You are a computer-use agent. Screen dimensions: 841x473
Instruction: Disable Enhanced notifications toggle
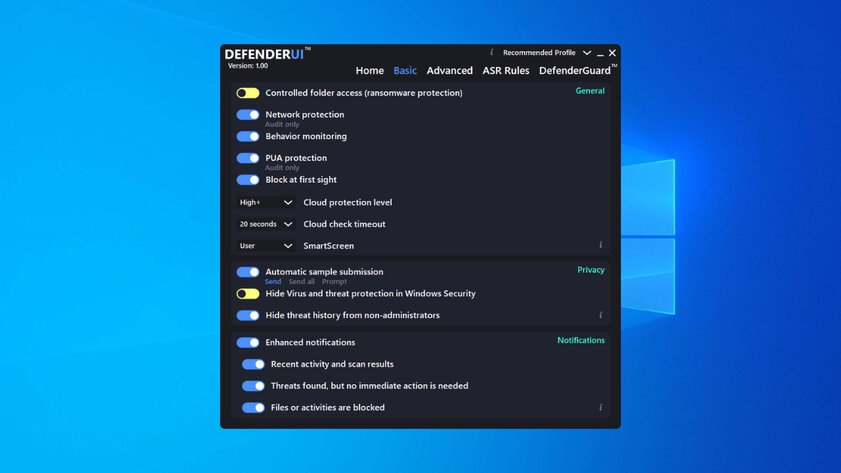(248, 343)
